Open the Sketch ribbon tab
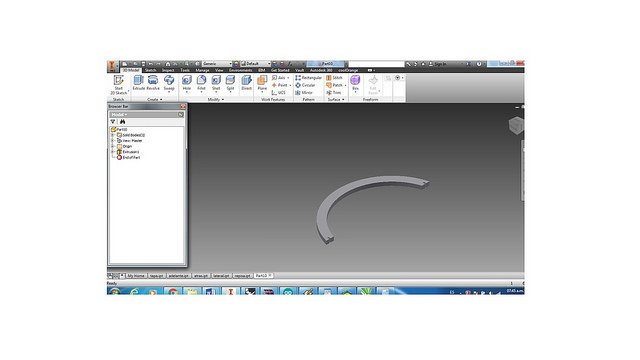Viewport: 640px width, 360px height. [x=151, y=70]
